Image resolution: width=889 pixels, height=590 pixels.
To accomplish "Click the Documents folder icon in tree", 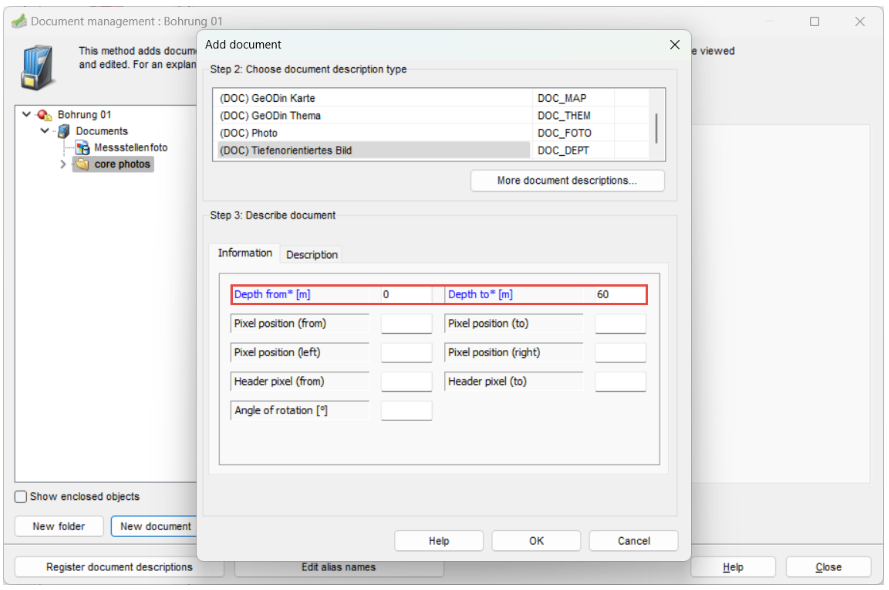I will pyautogui.click(x=64, y=131).
